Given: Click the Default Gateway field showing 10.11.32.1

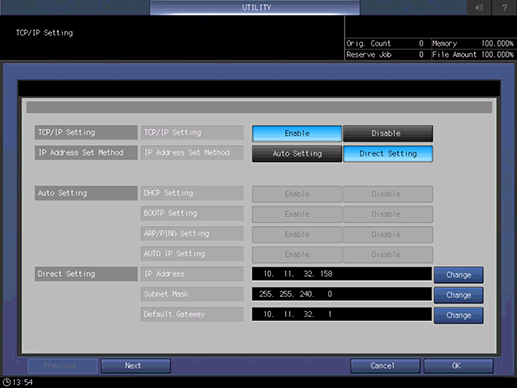Looking at the screenshot, I should tap(342, 314).
